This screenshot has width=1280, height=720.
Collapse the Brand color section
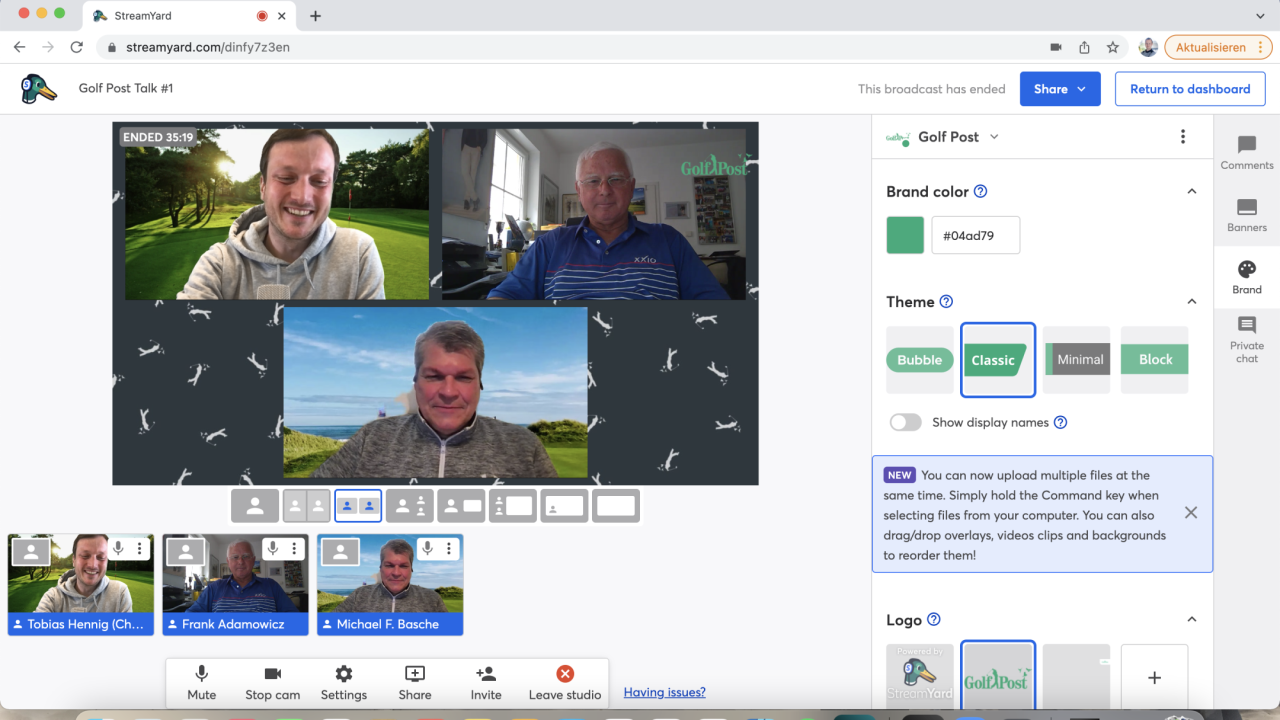(1191, 191)
